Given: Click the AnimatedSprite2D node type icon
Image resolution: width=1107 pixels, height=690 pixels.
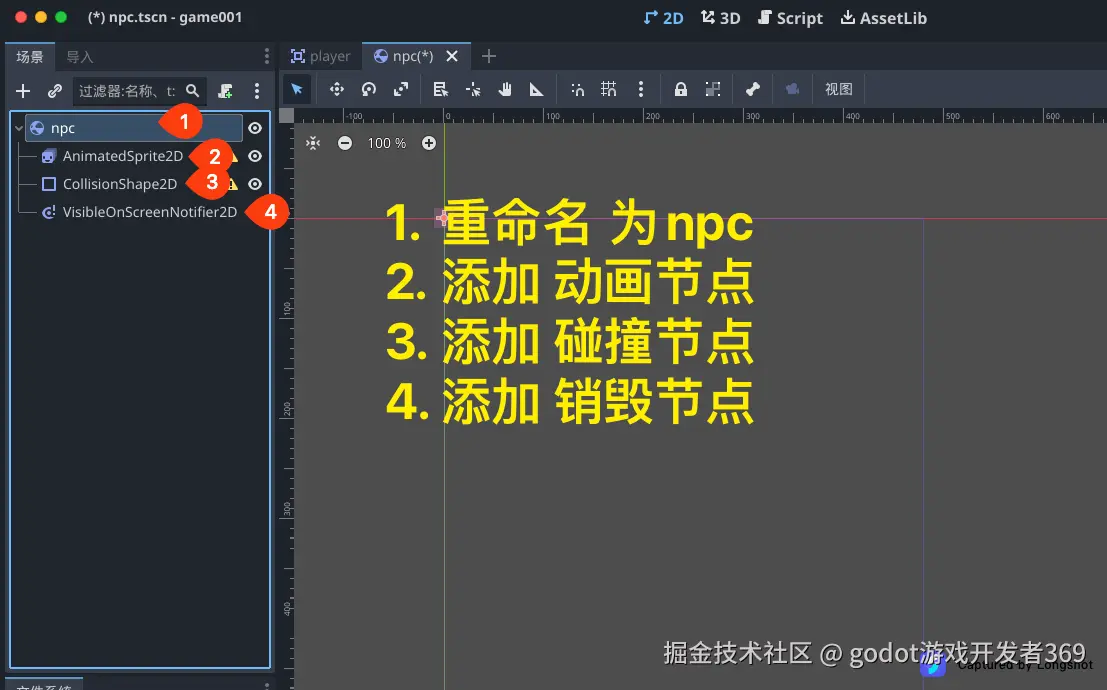Looking at the screenshot, I should coord(49,156).
